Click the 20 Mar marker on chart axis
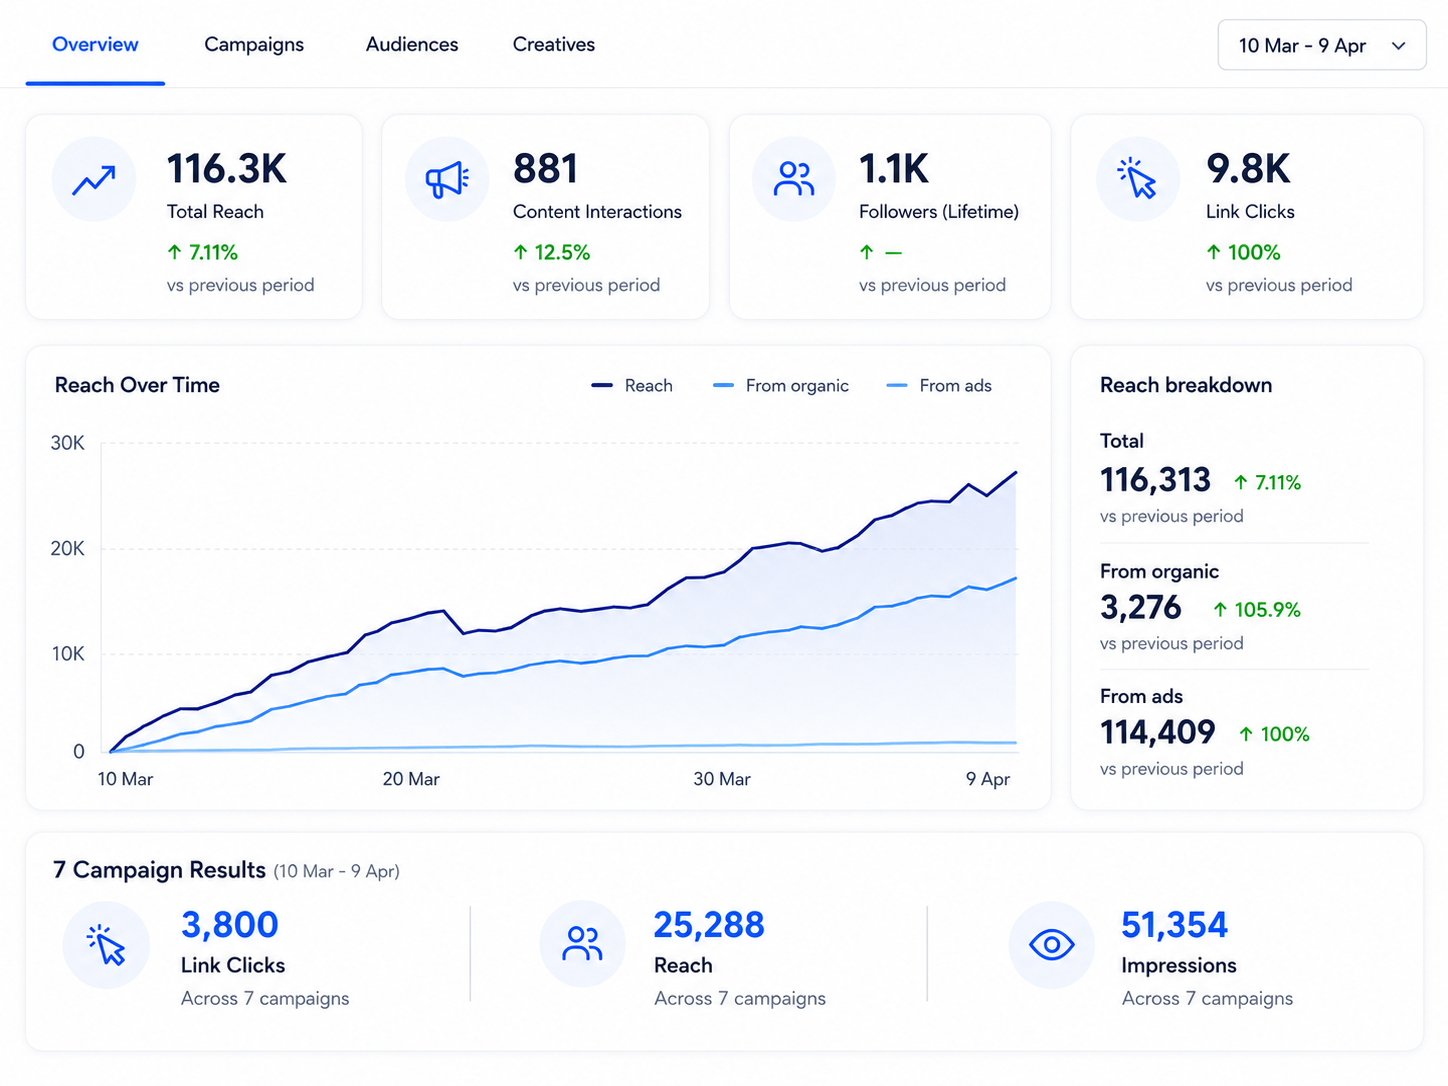This screenshot has height=1086, width=1448. [x=411, y=779]
